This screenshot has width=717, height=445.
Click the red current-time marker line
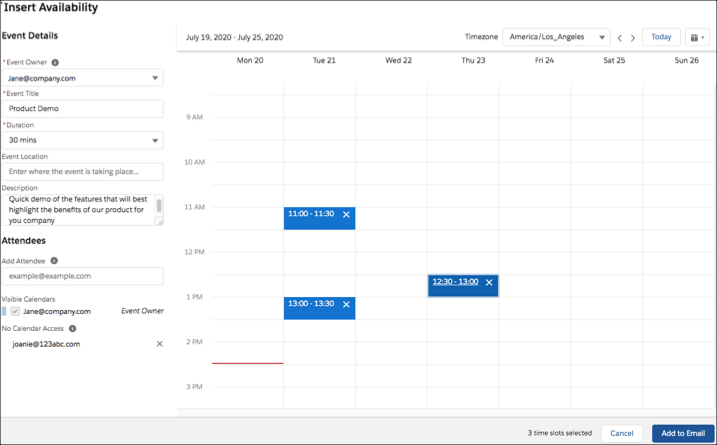point(247,363)
